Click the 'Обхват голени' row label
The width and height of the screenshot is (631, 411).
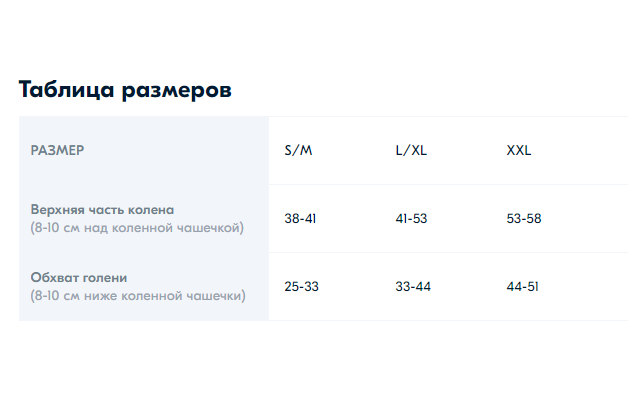(79, 278)
